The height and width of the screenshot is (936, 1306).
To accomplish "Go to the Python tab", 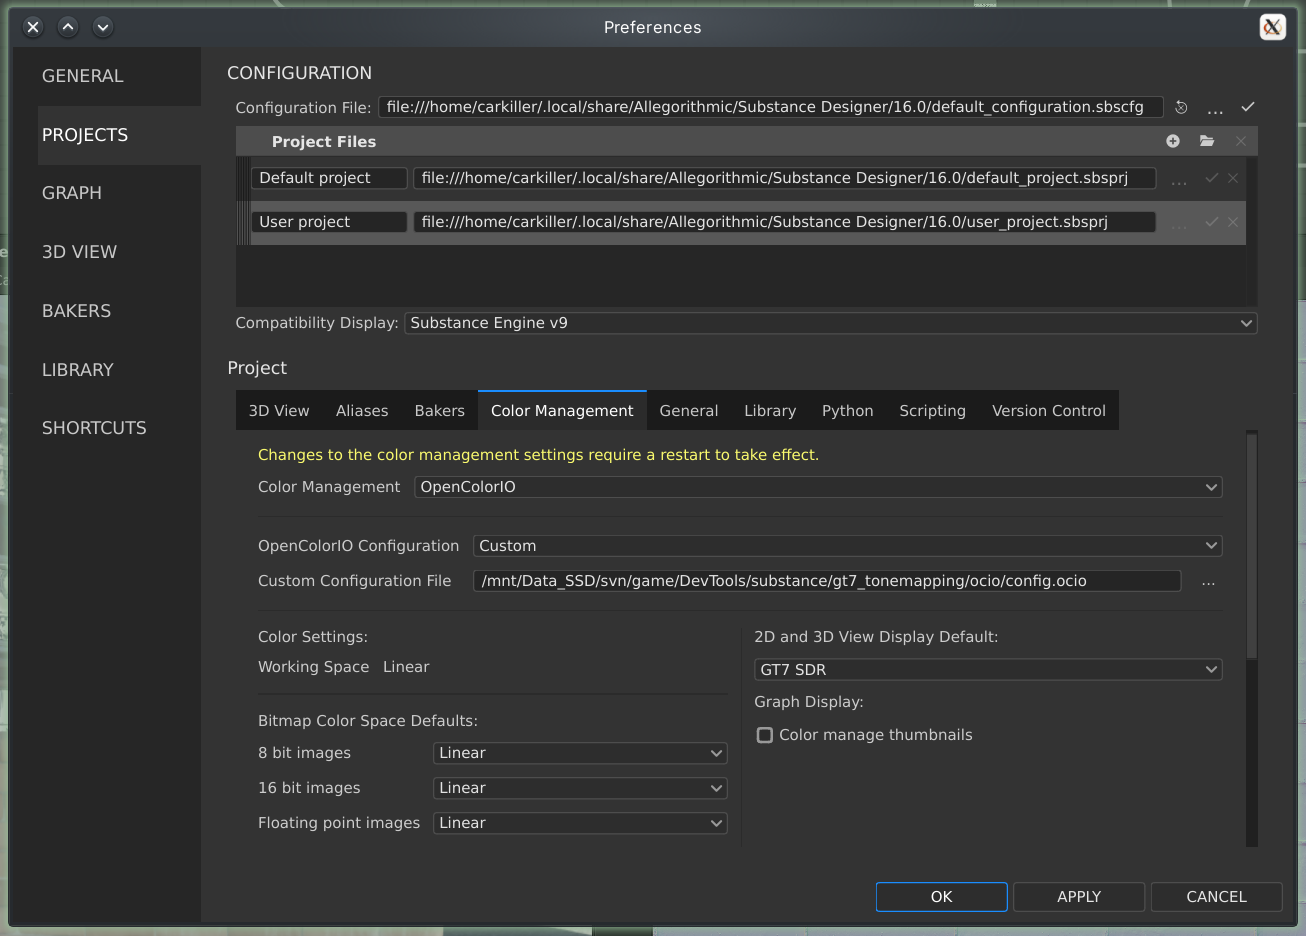I will click(x=848, y=411).
